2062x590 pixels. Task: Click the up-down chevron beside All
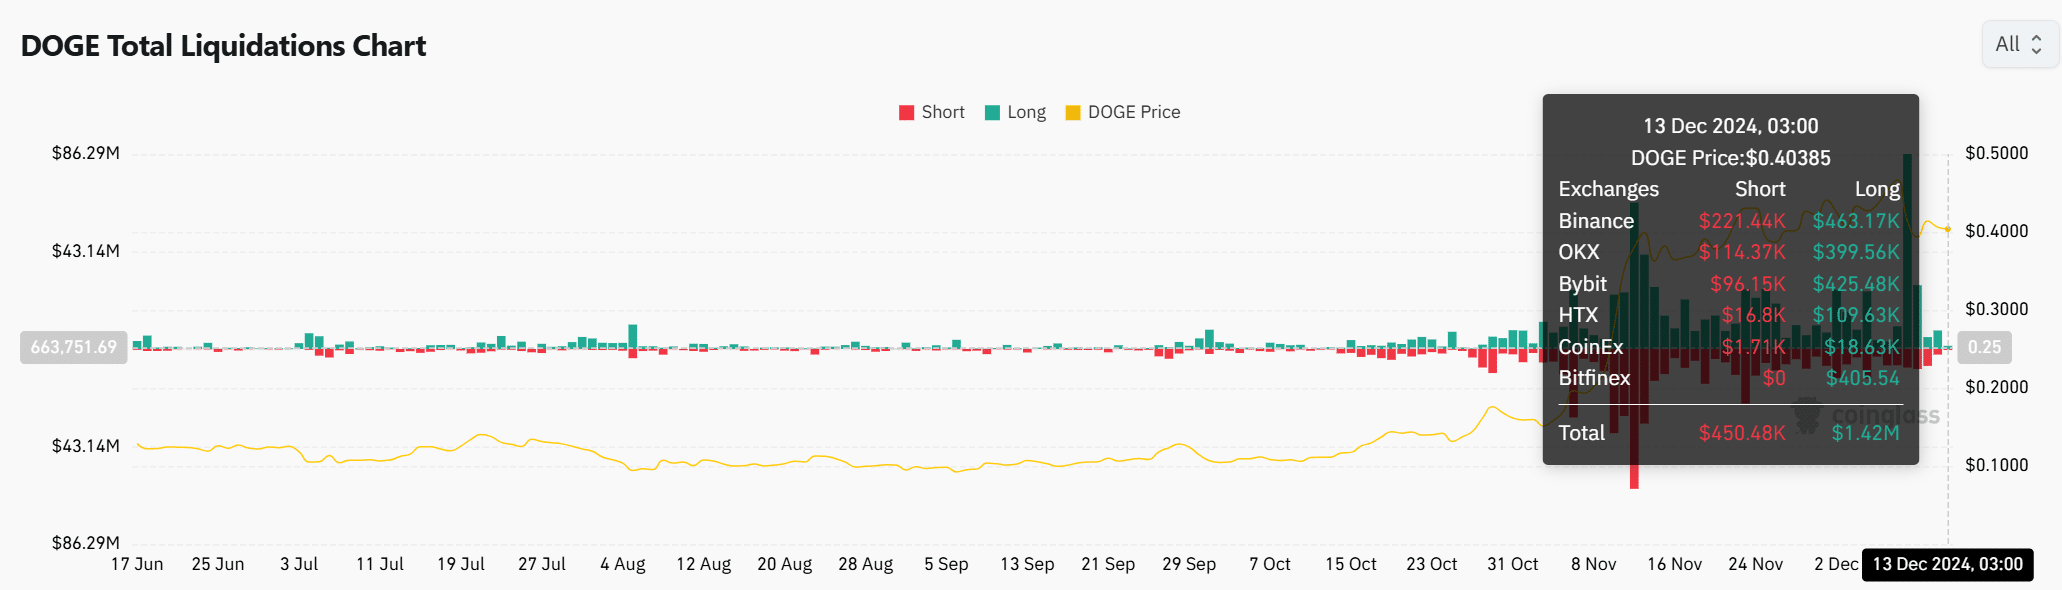pyautogui.click(x=2036, y=44)
